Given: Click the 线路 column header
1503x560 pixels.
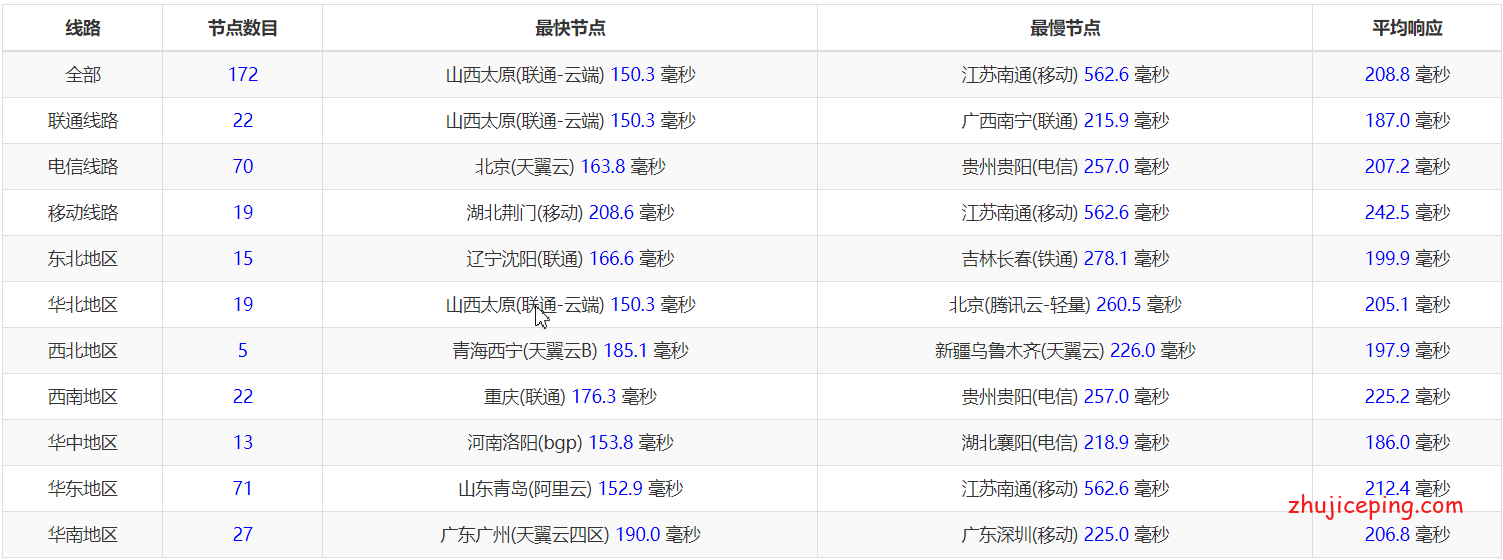Looking at the screenshot, I should point(83,28).
